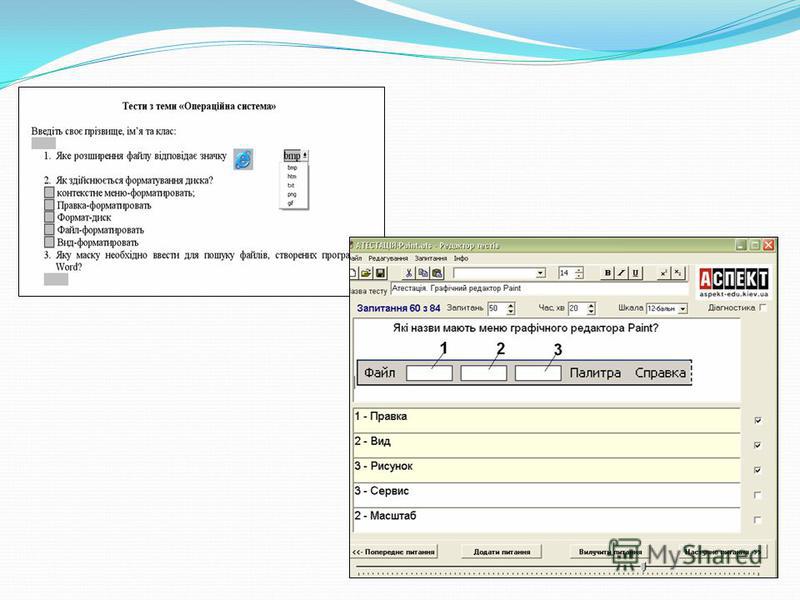Check the контекстне меню-форматировать option
Viewport: 800px width, 600px height.
click(49, 192)
